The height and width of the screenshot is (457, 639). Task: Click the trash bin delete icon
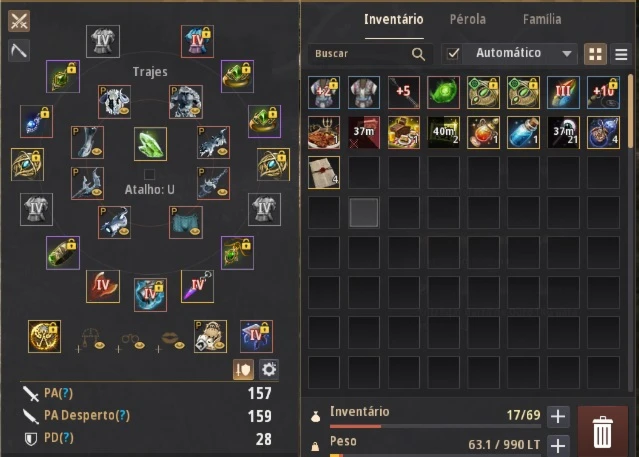point(602,432)
